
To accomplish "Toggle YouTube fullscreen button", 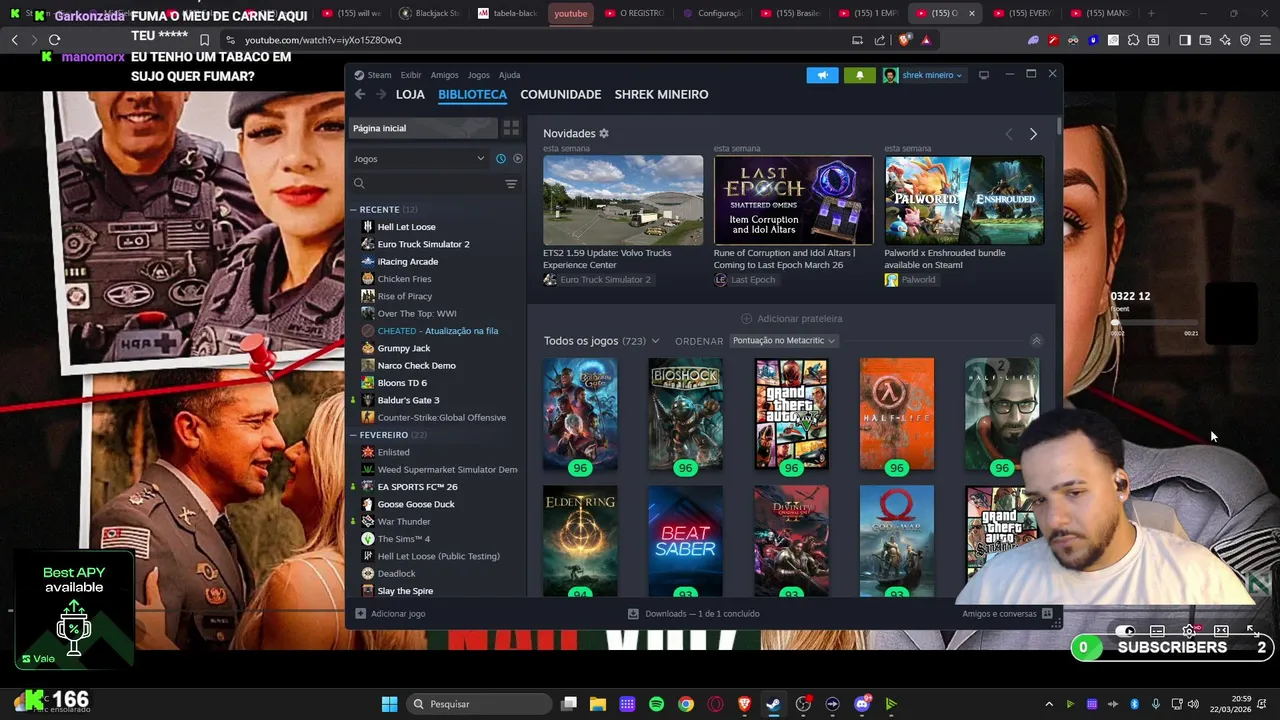I will click(1252, 631).
